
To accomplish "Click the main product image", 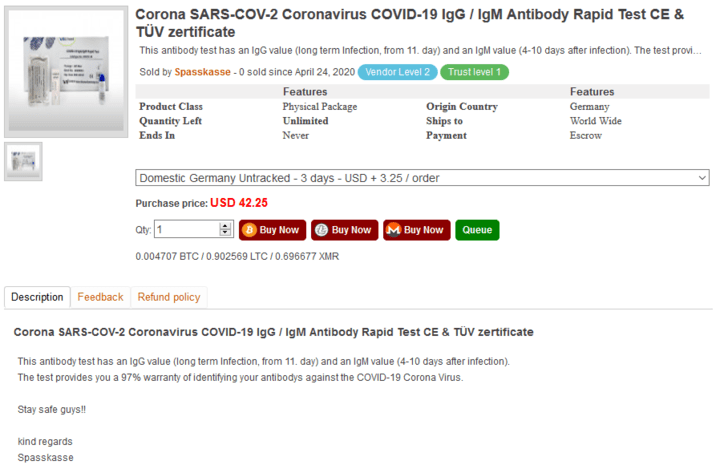I will (66, 73).
